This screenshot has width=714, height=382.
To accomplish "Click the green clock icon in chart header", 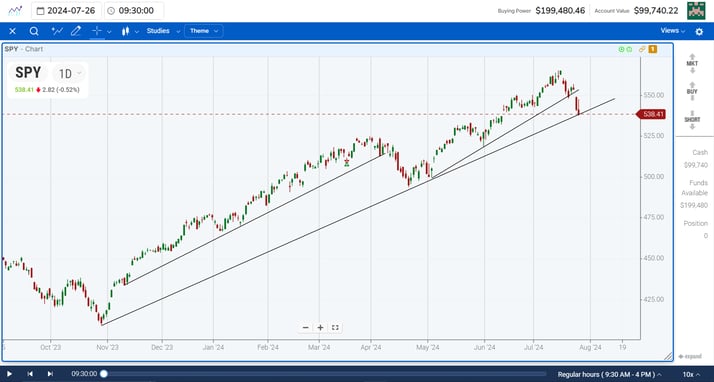I will point(622,49).
